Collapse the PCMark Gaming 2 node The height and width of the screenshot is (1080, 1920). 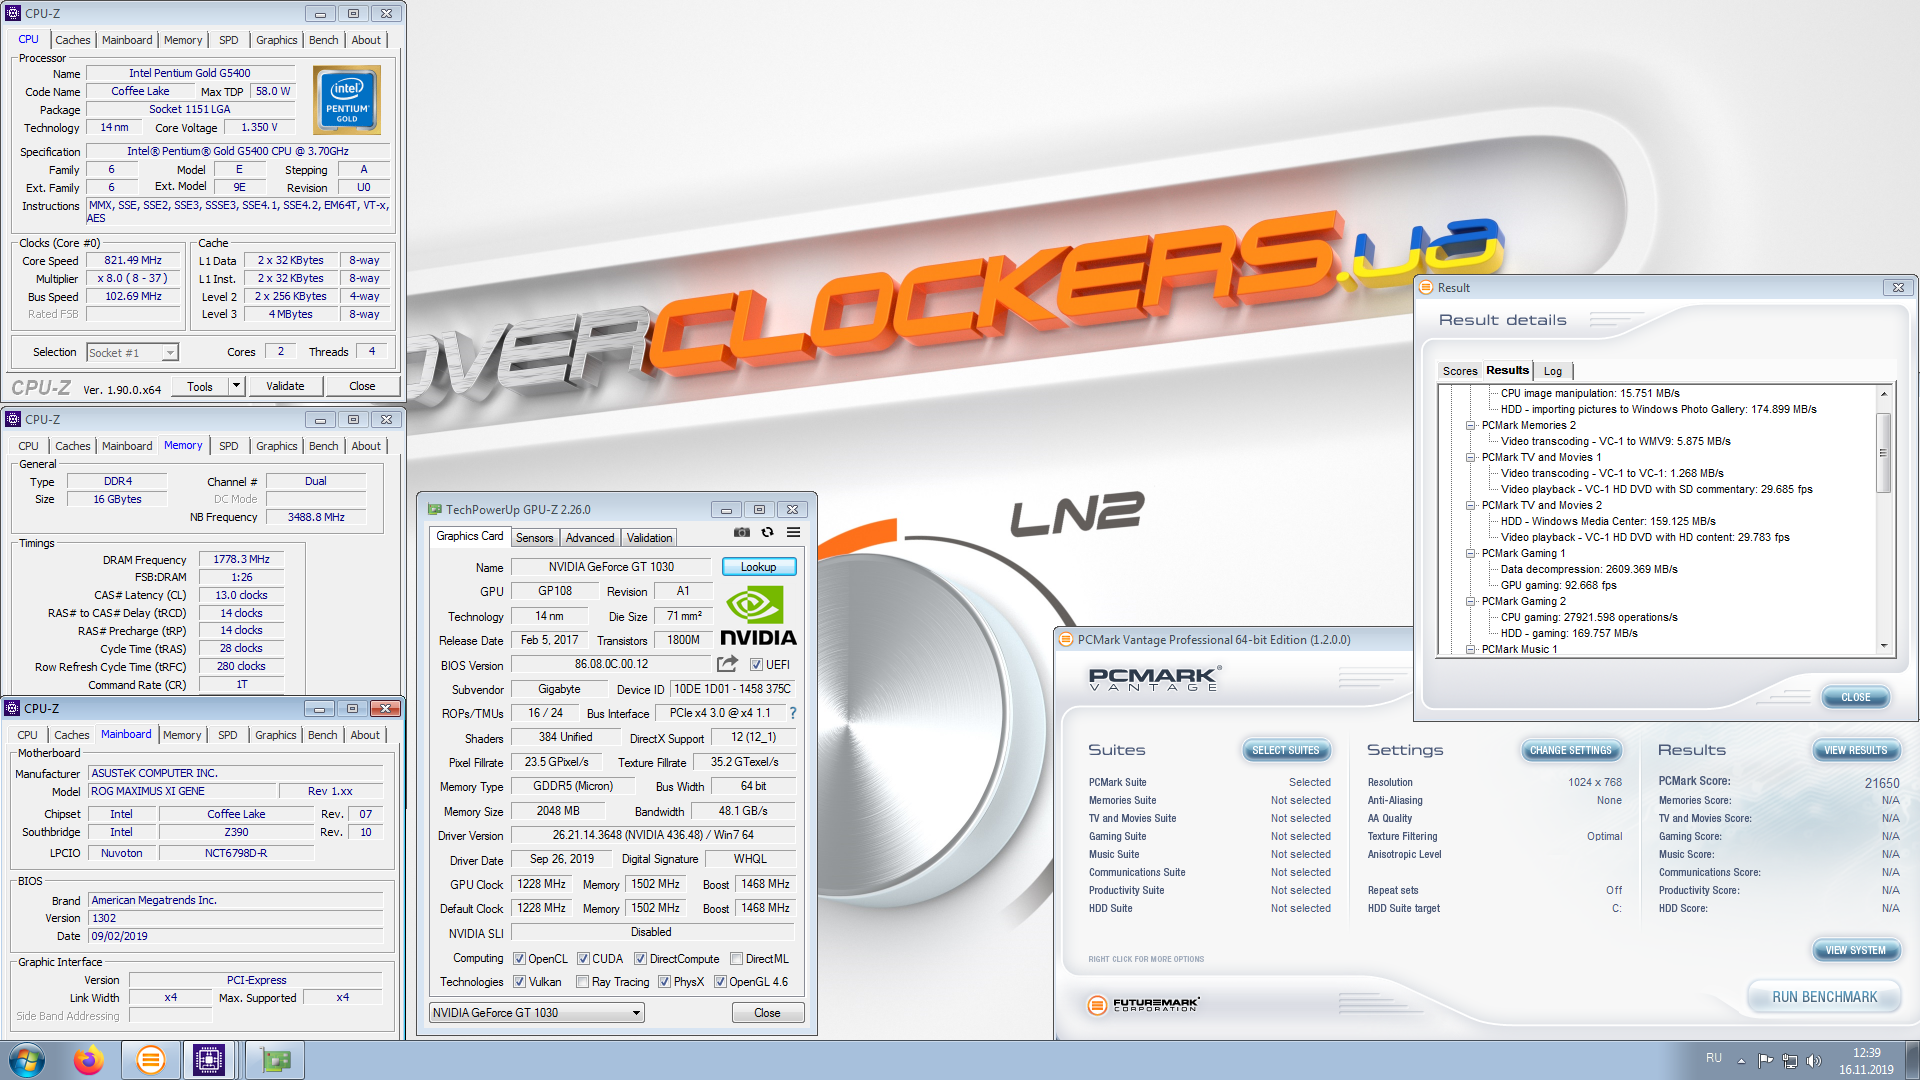[1471, 602]
